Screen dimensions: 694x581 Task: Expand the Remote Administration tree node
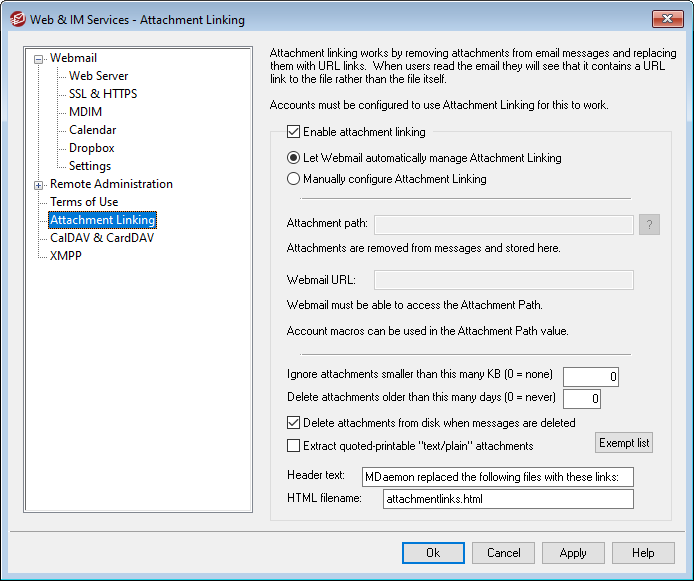39,184
